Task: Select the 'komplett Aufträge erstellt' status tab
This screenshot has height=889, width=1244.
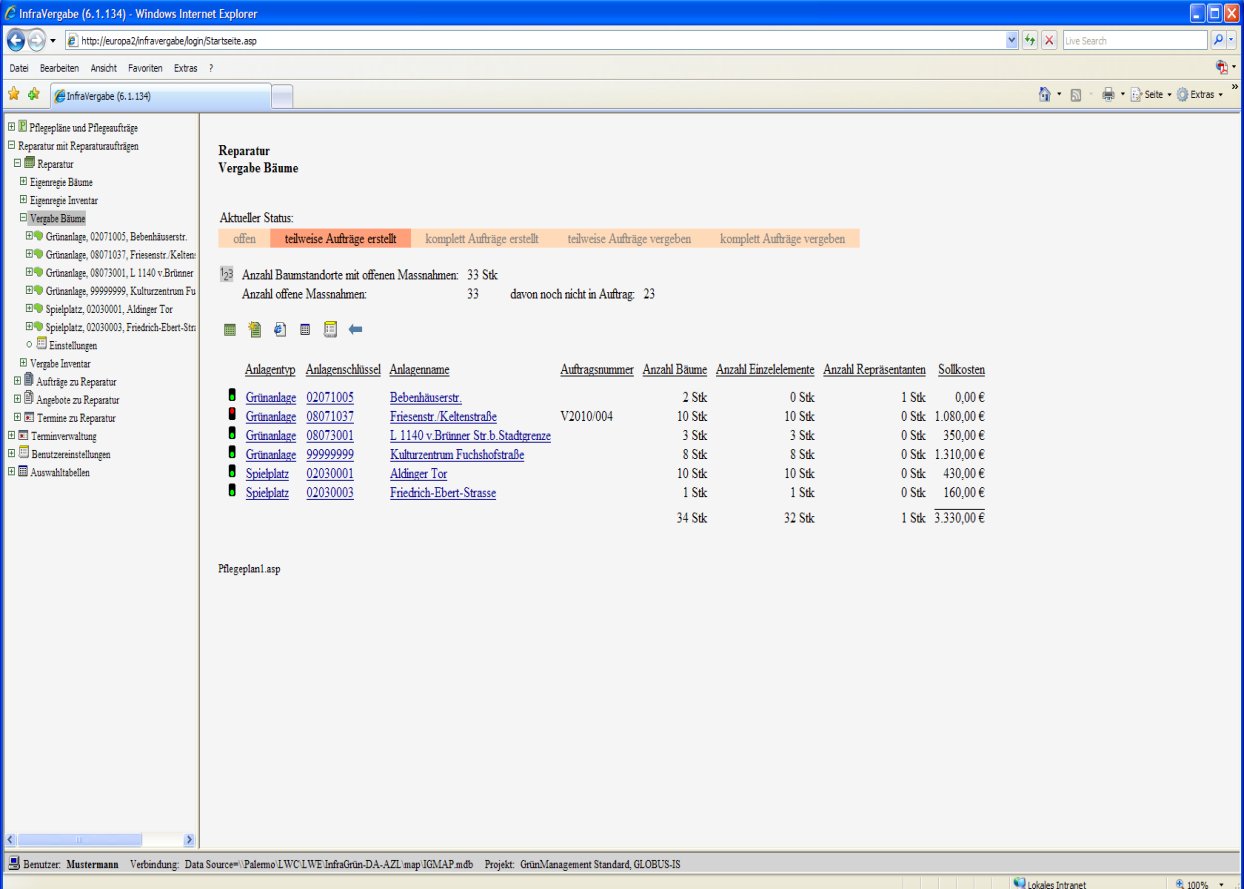Action: click(481, 239)
